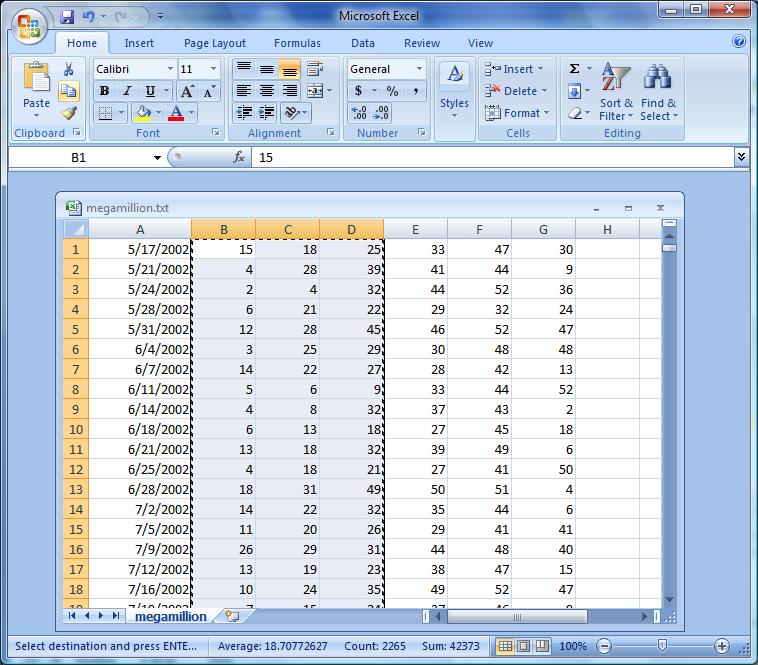This screenshot has height=665, width=758.
Task: Open the Borders dropdown arrow
Action: click(121, 113)
